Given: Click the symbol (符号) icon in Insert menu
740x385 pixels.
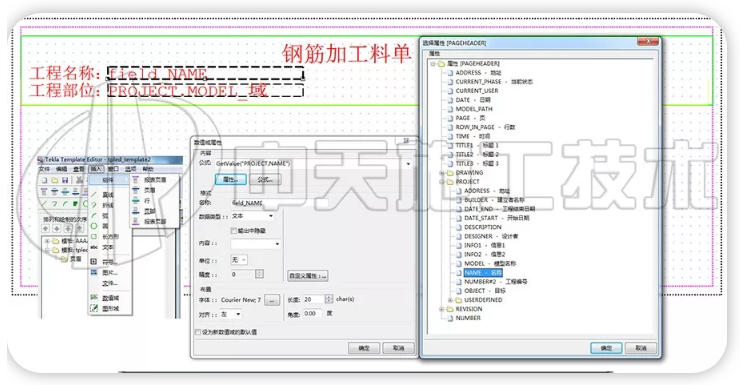Looking at the screenshot, I should [93, 261].
